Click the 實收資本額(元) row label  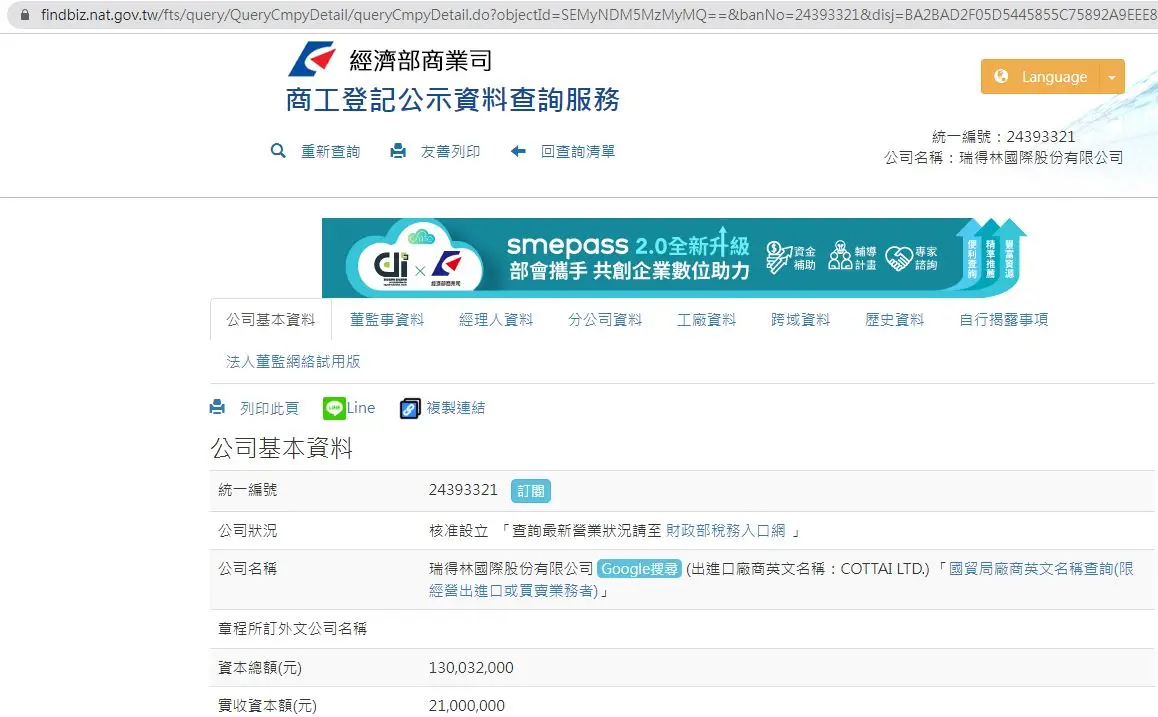pos(267,705)
